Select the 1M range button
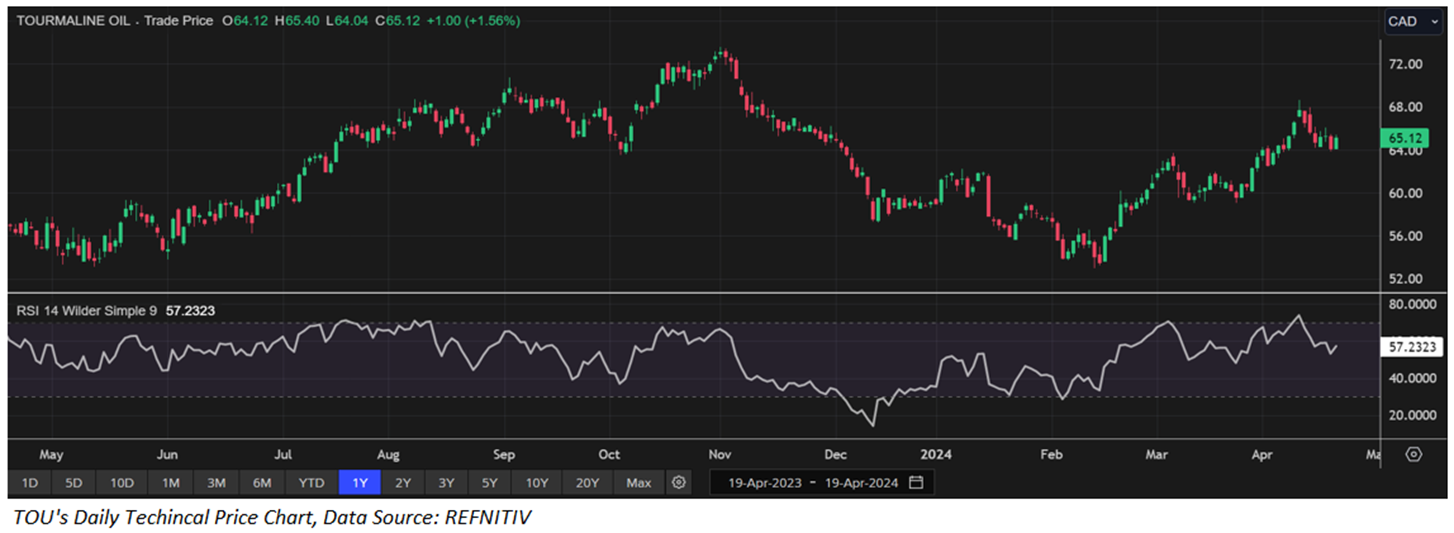1454x533 pixels. tap(170, 483)
